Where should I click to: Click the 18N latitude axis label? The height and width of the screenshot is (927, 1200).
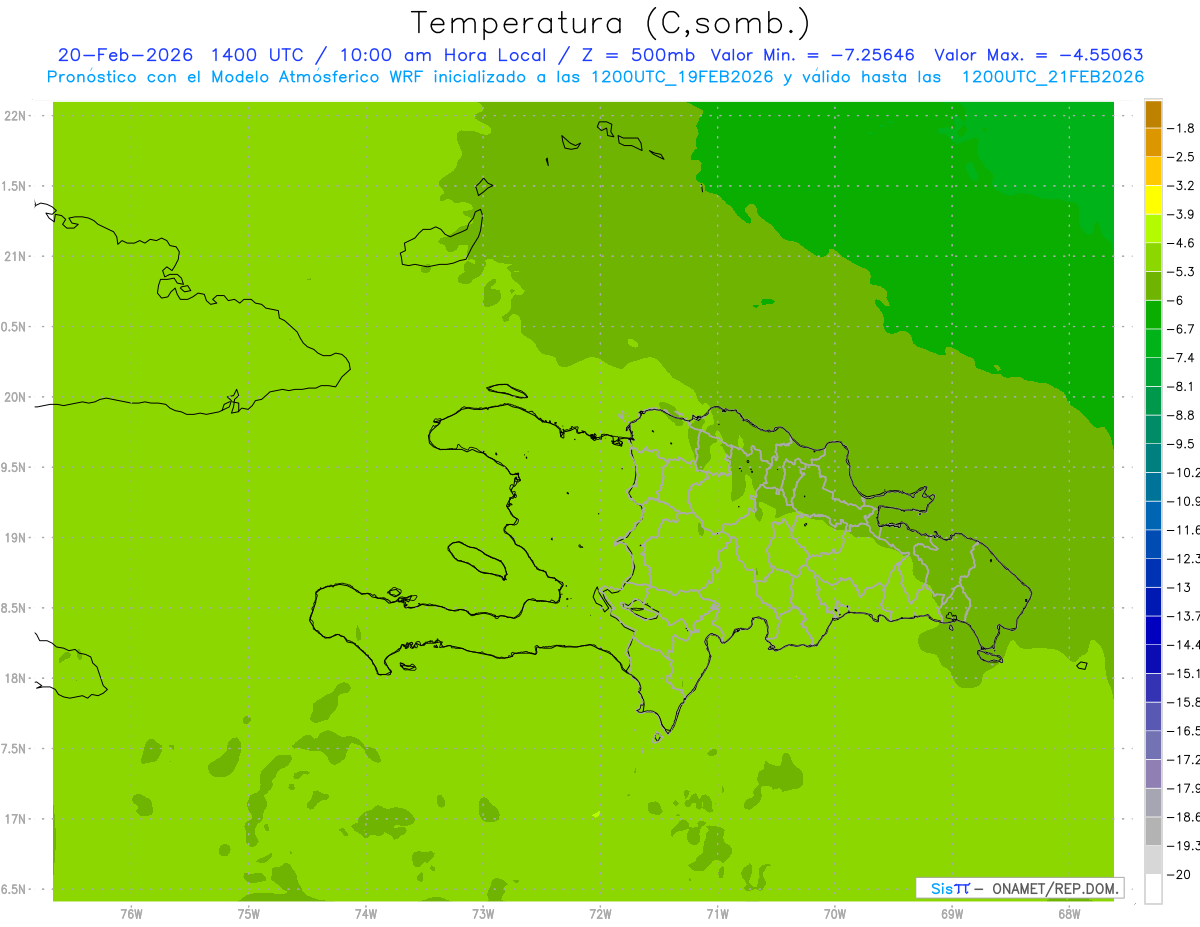click(x=14, y=679)
